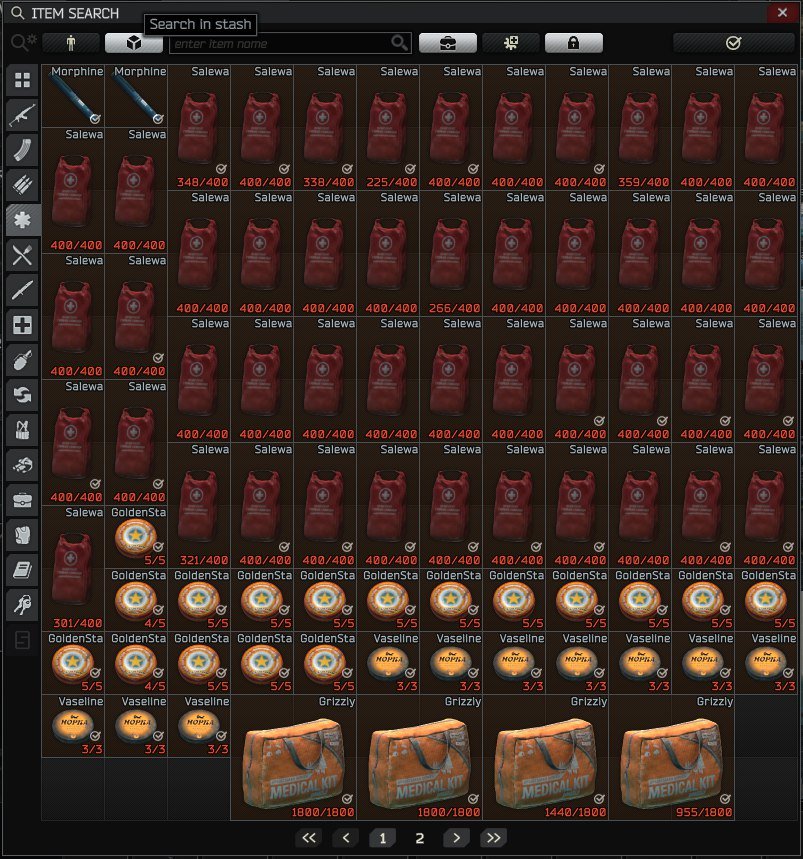Toggle the briefcase container filter button
Viewport: 803px width, 859px height.
click(x=448, y=43)
